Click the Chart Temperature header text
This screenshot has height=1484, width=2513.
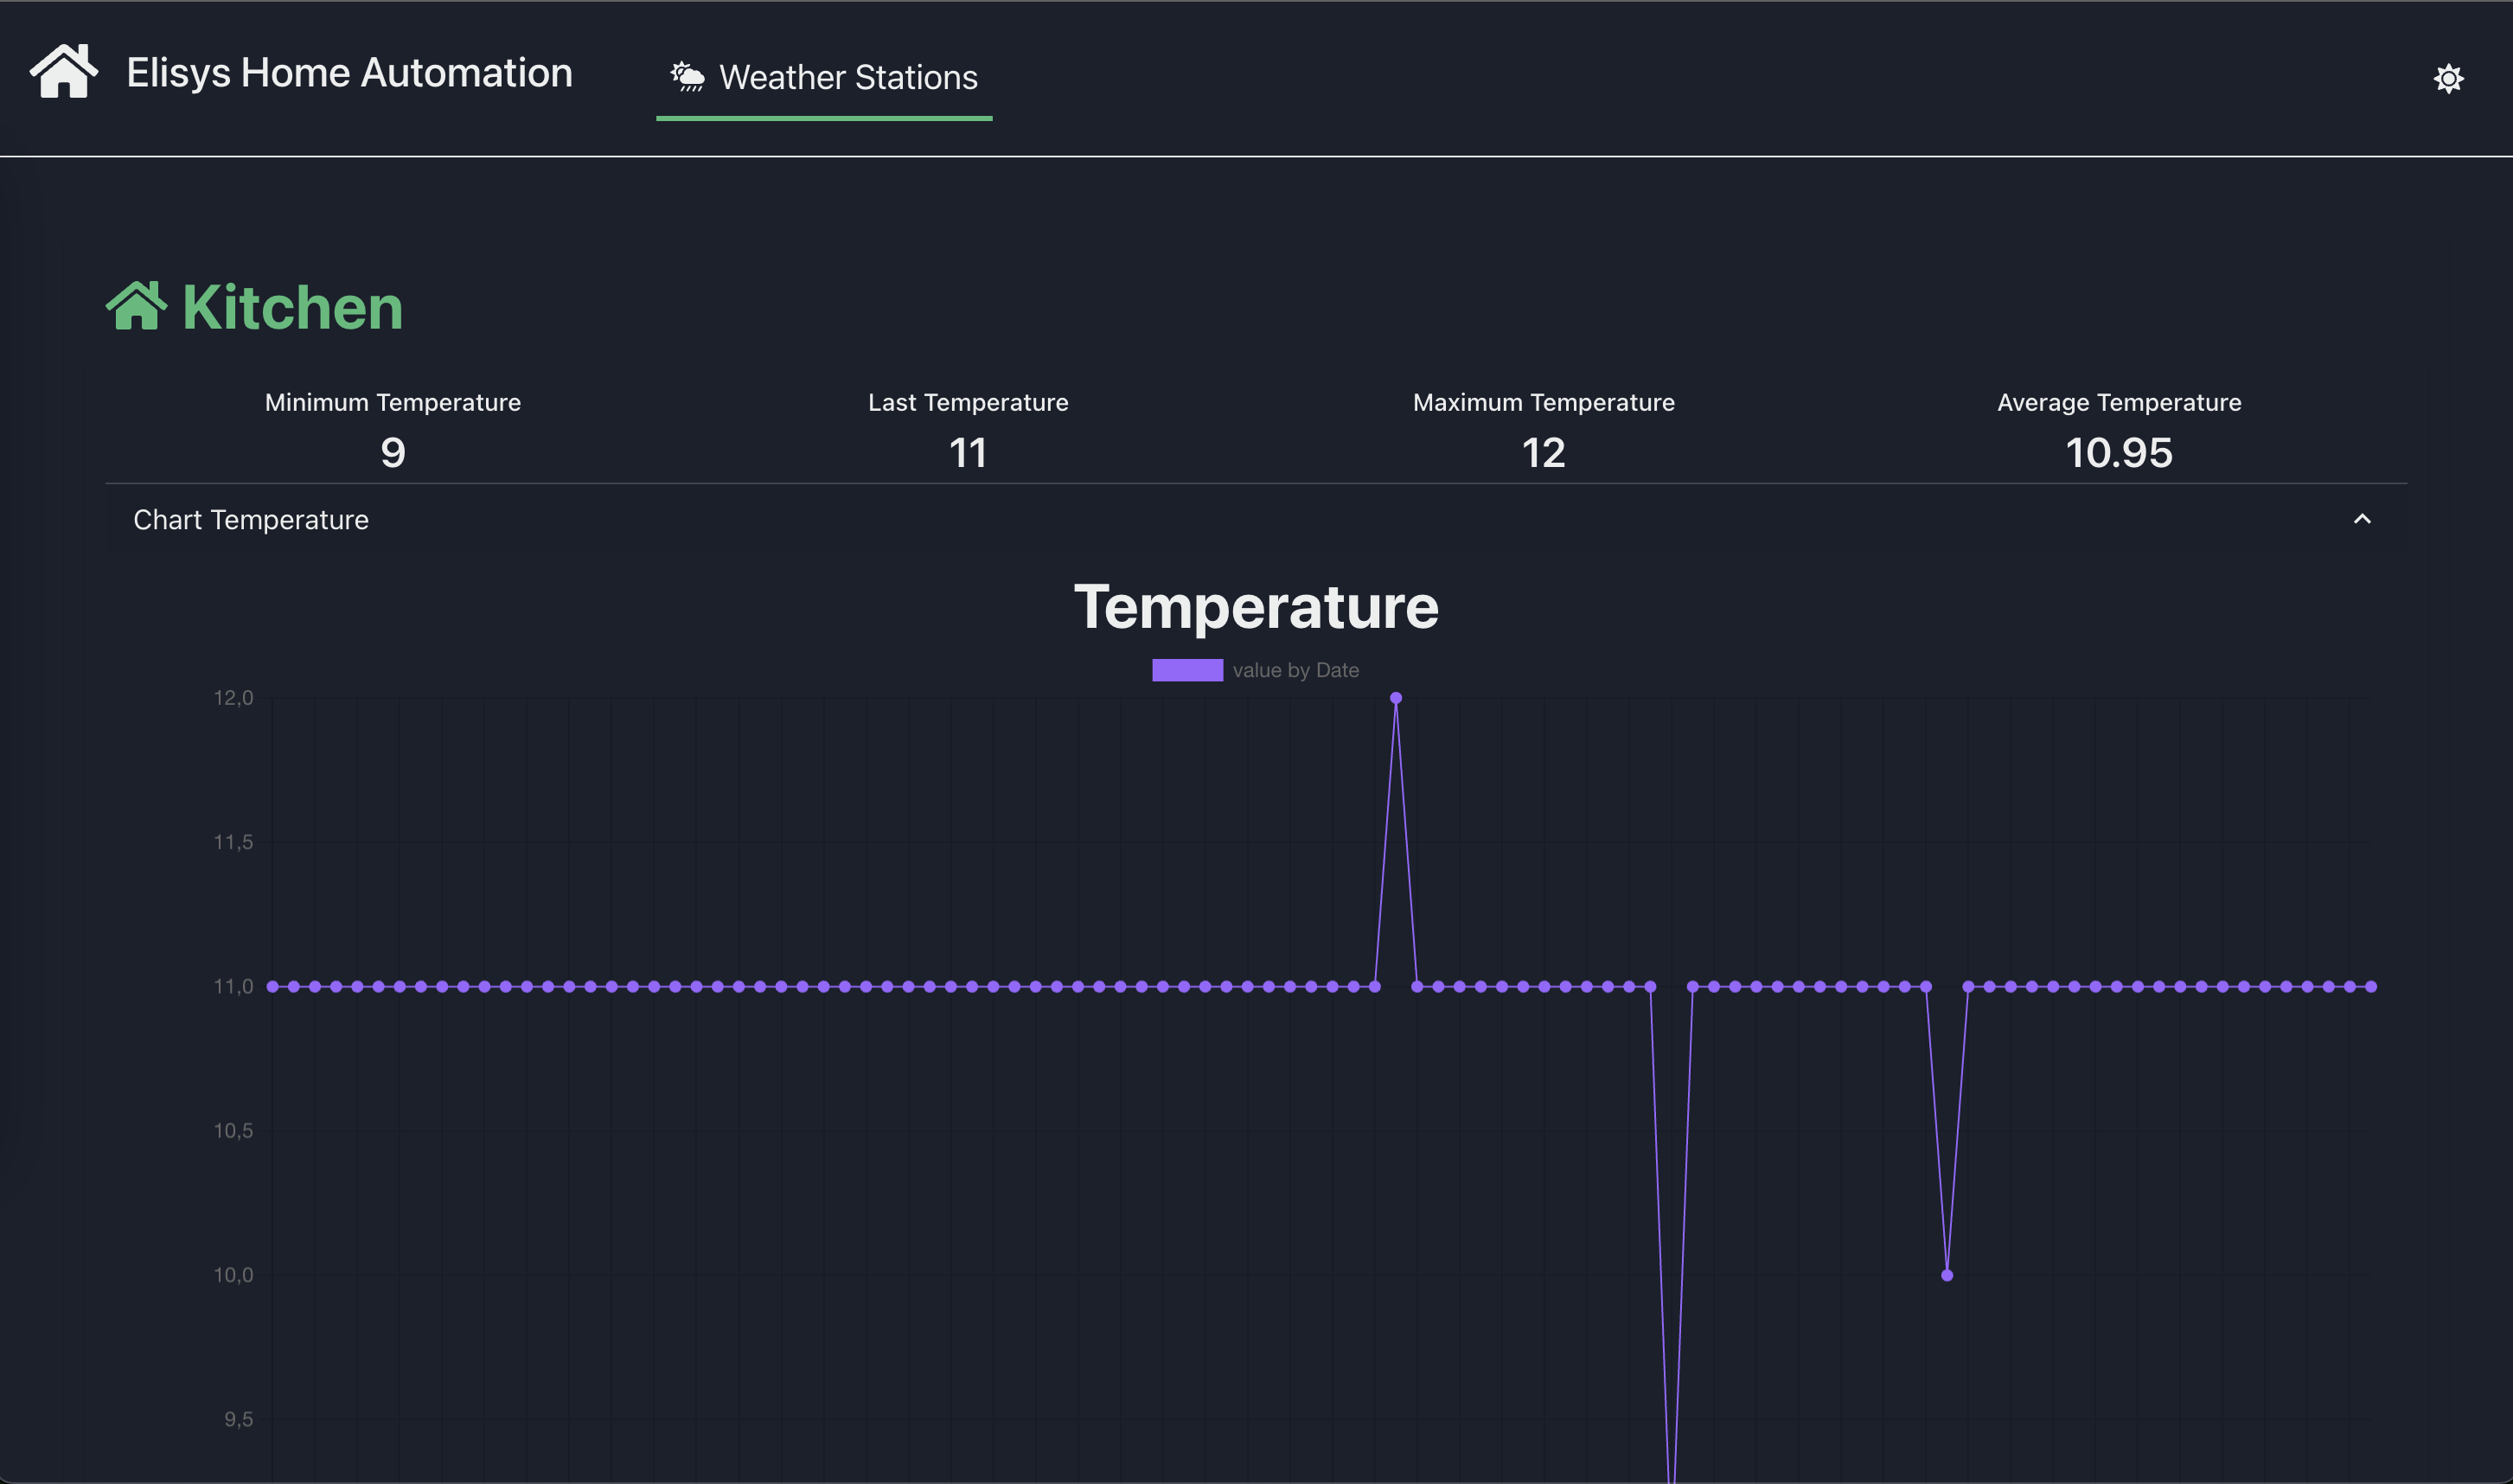coord(251,520)
